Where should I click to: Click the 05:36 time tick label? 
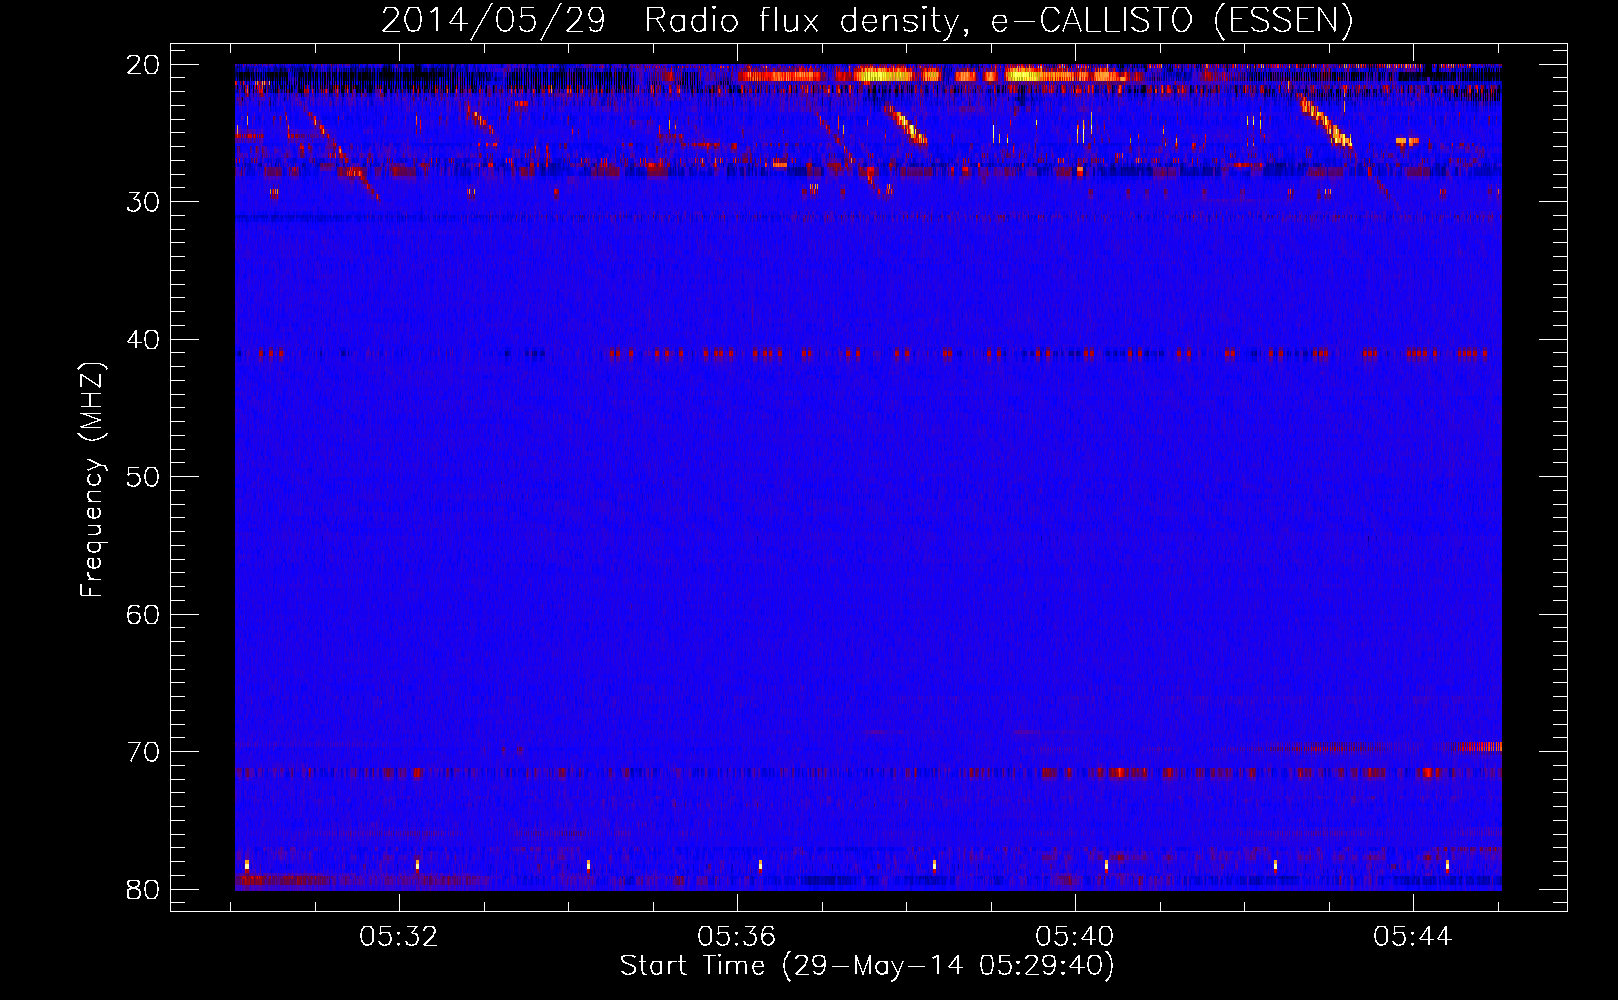click(x=737, y=937)
